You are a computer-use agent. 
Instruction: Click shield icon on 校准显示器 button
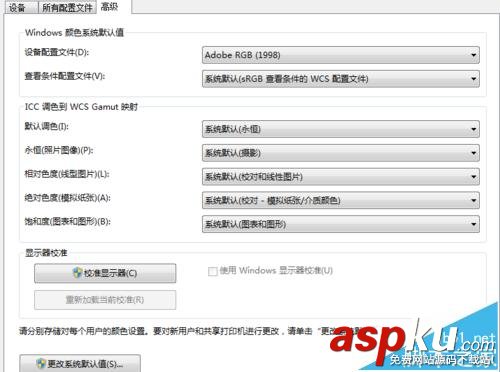[77, 273]
